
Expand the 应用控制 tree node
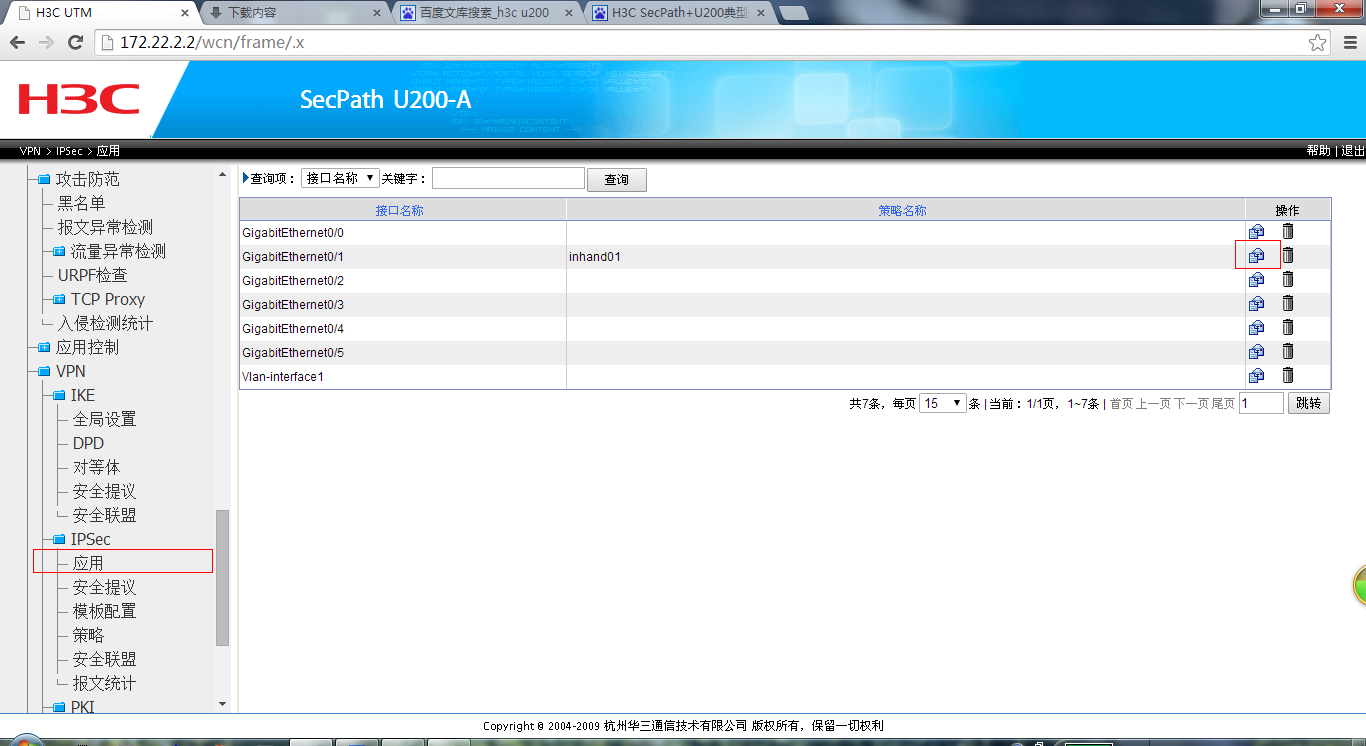click(43, 348)
